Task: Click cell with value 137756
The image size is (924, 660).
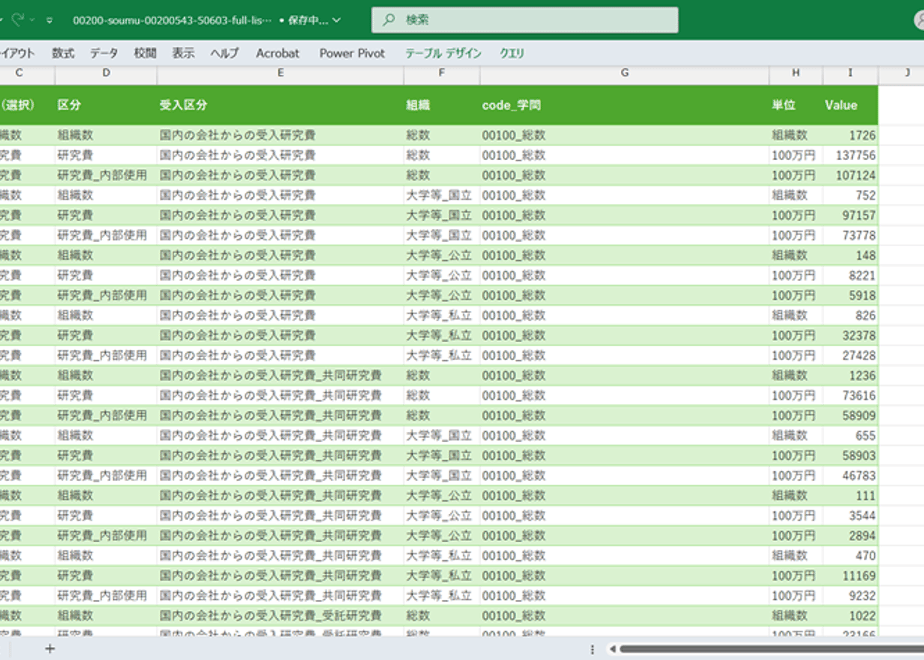Action: 850,155
